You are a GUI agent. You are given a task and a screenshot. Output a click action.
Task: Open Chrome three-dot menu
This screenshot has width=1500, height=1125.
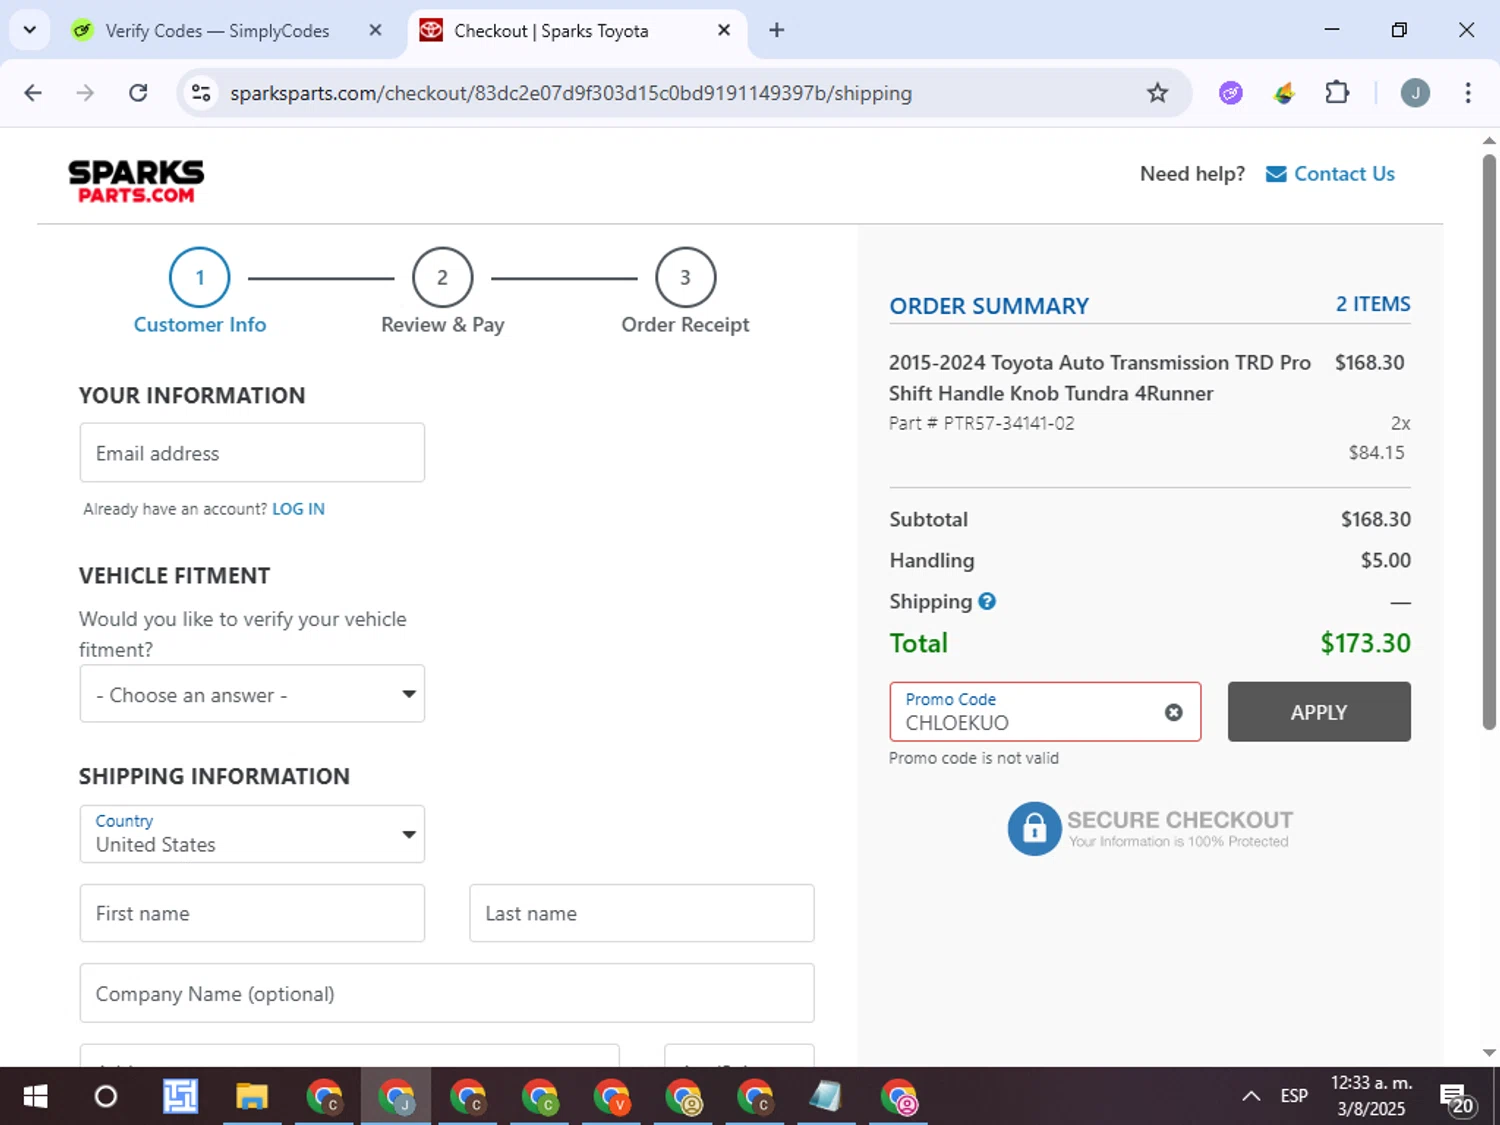coord(1468,93)
